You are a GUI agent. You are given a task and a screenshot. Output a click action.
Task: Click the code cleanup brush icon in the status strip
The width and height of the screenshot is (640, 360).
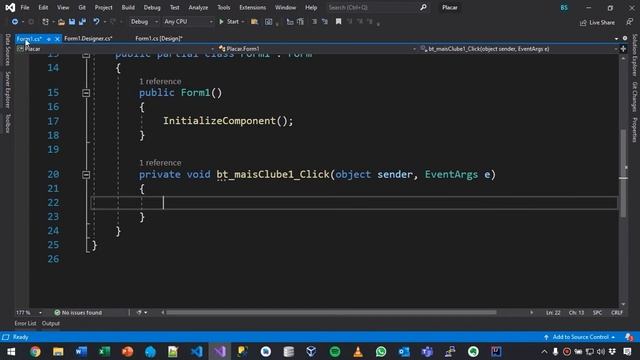tap(139, 313)
